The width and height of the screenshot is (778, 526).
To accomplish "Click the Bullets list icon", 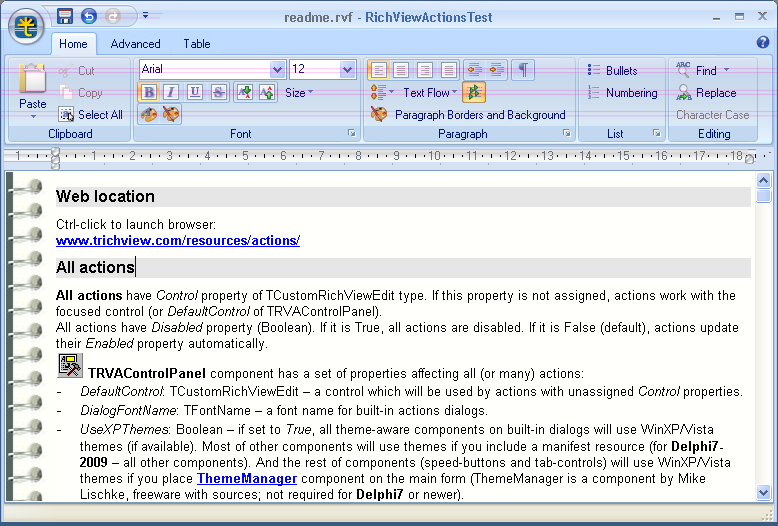I will pyautogui.click(x=593, y=70).
